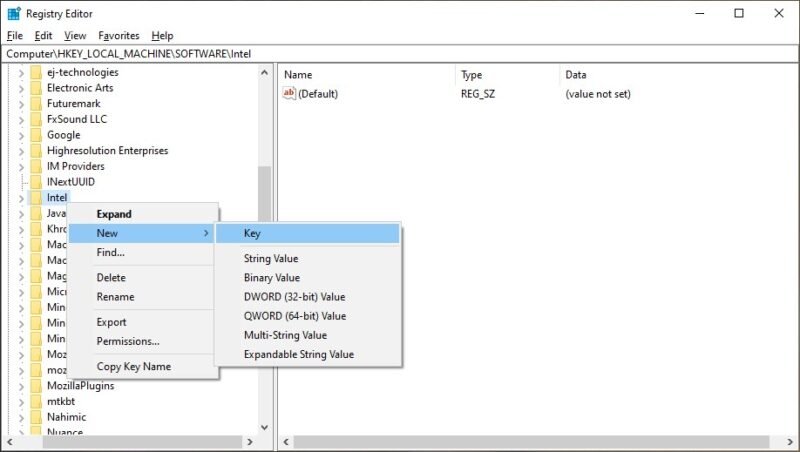This screenshot has height=452, width=800.
Task: Click the mtkbt folder icon
Action: (36, 401)
